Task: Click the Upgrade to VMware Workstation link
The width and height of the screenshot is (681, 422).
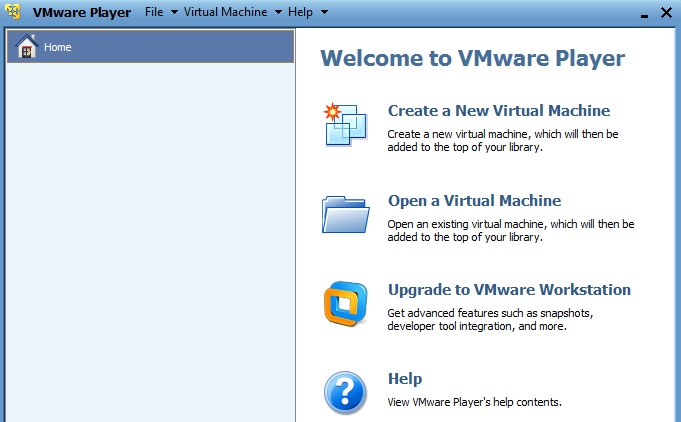Action: click(x=509, y=290)
